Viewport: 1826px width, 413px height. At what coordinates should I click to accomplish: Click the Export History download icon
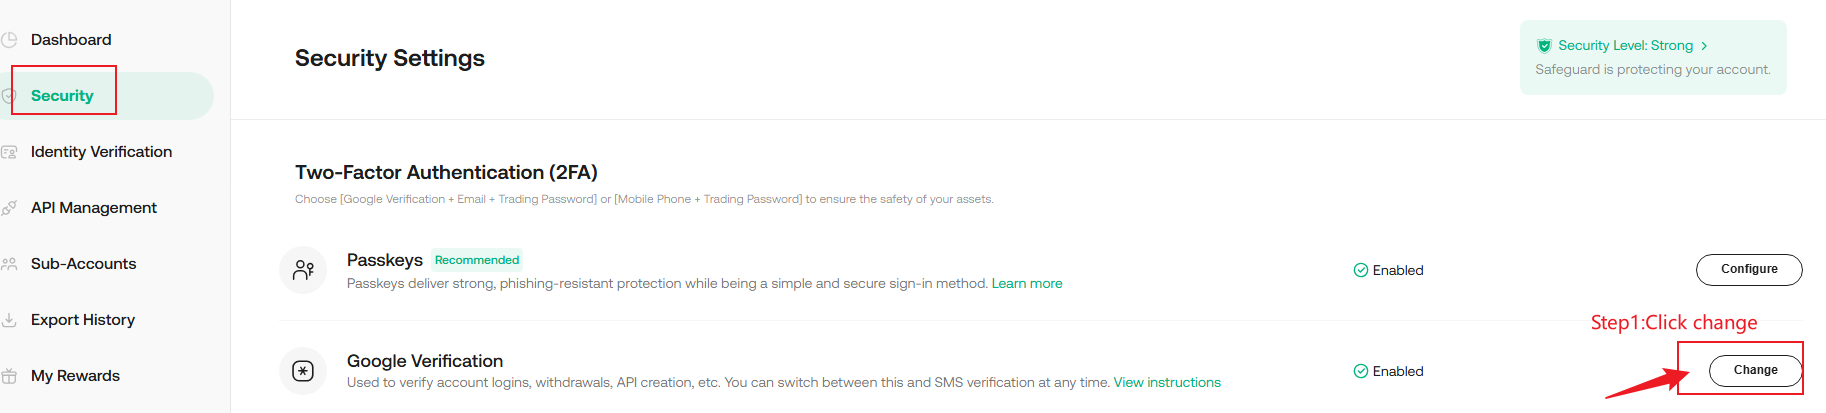(x=9, y=320)
